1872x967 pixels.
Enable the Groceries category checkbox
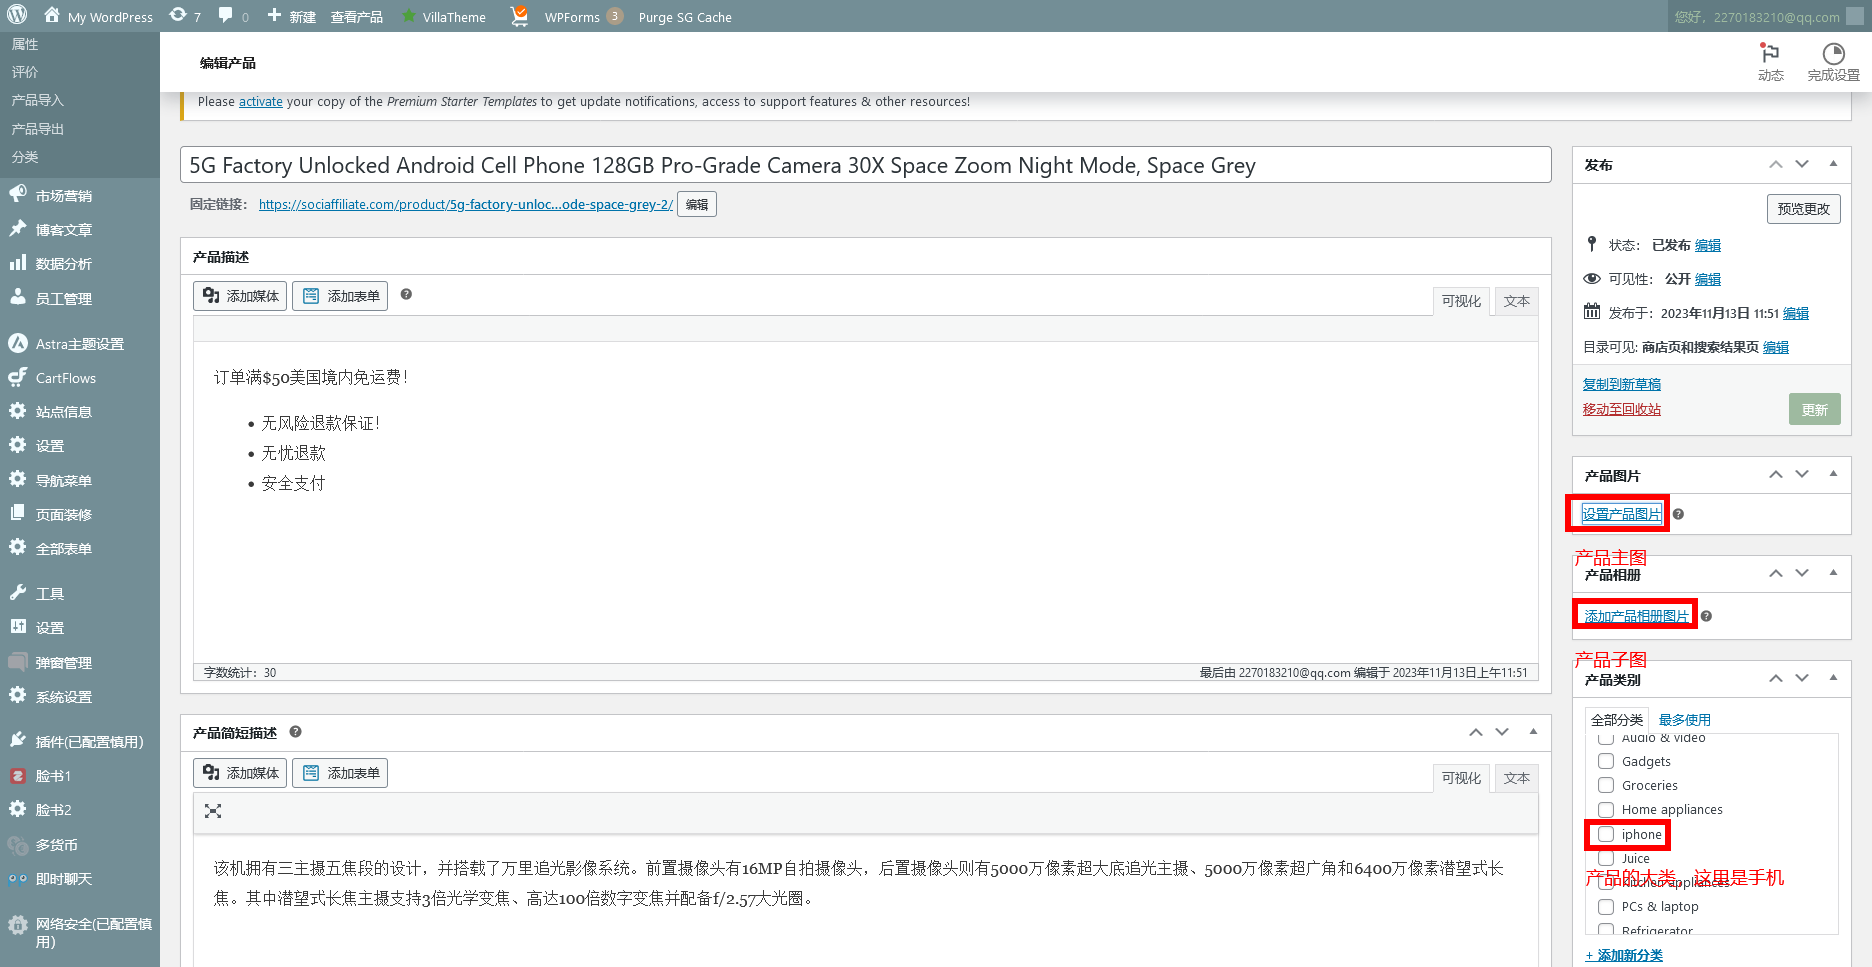[1606, 785]
